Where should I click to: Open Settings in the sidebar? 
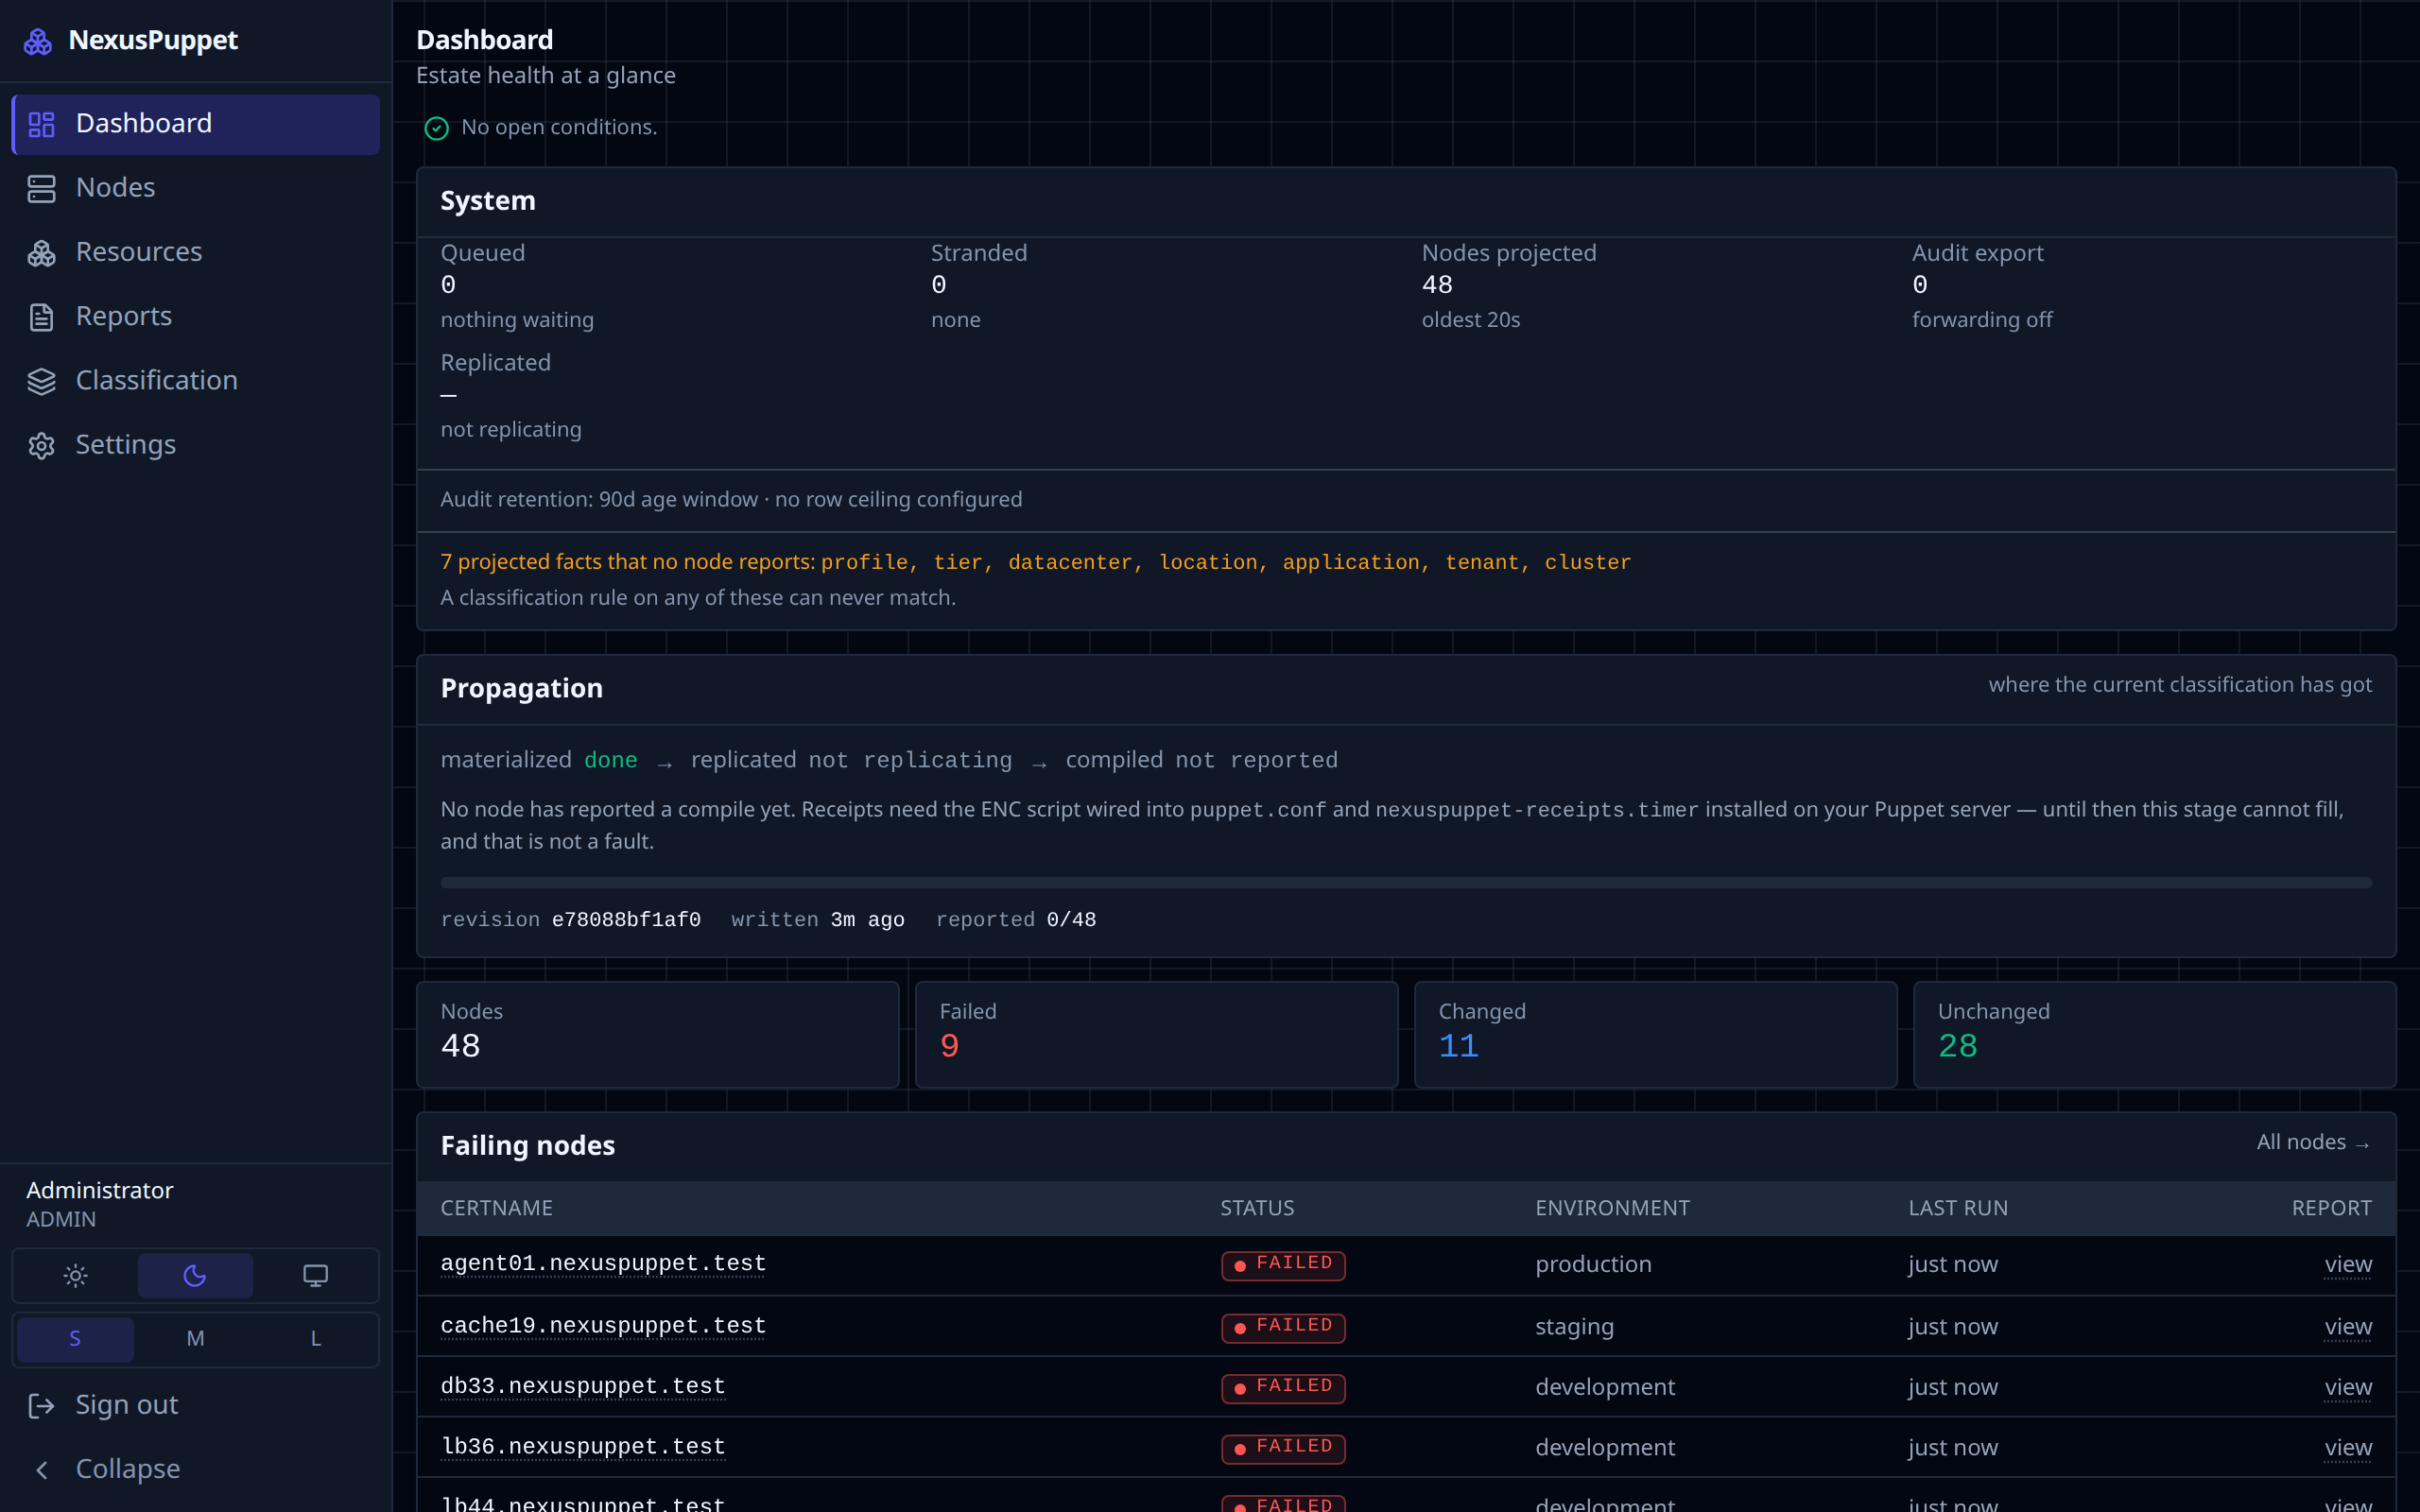tap(195, 445)
